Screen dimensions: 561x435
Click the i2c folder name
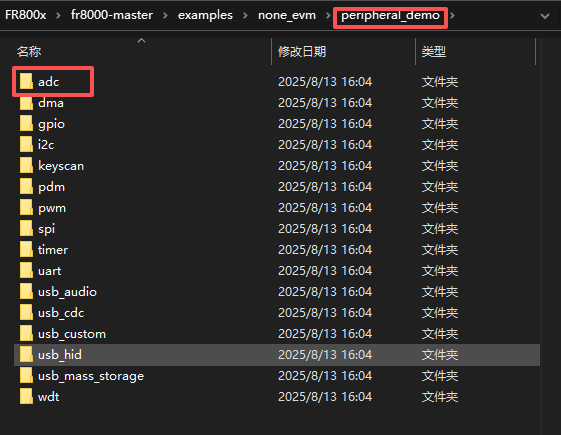tap(46, 145)
